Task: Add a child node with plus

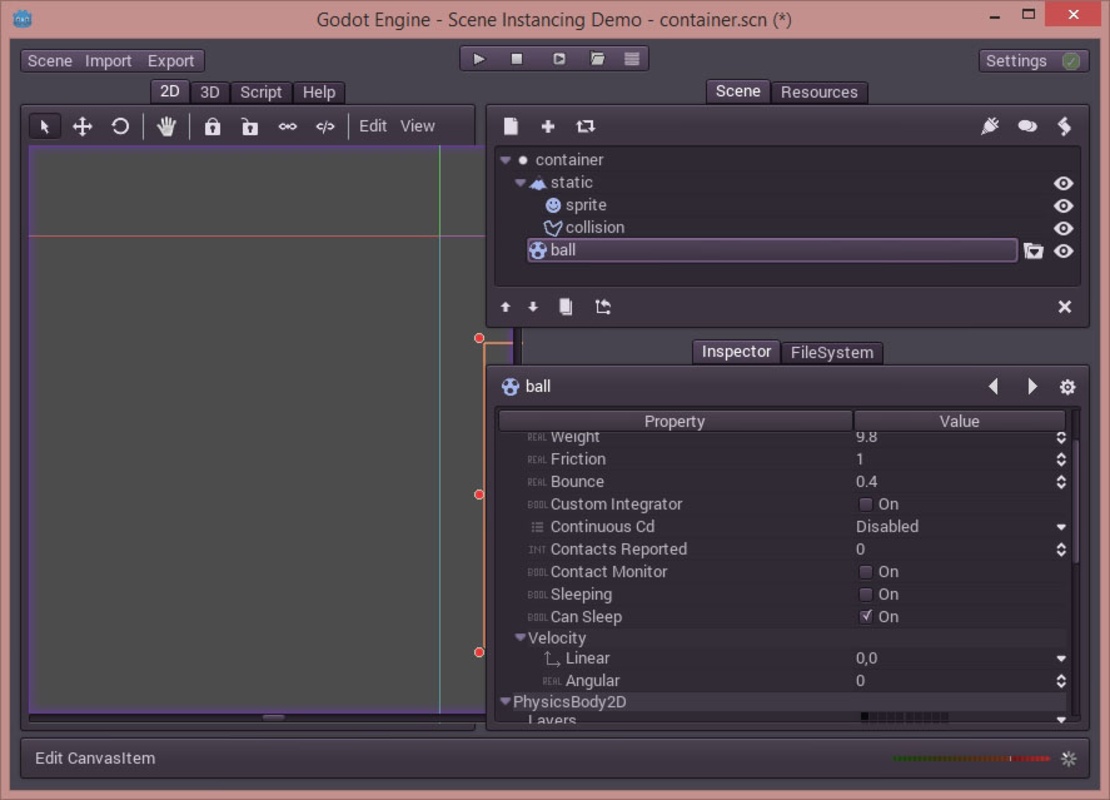Action: 547,126
